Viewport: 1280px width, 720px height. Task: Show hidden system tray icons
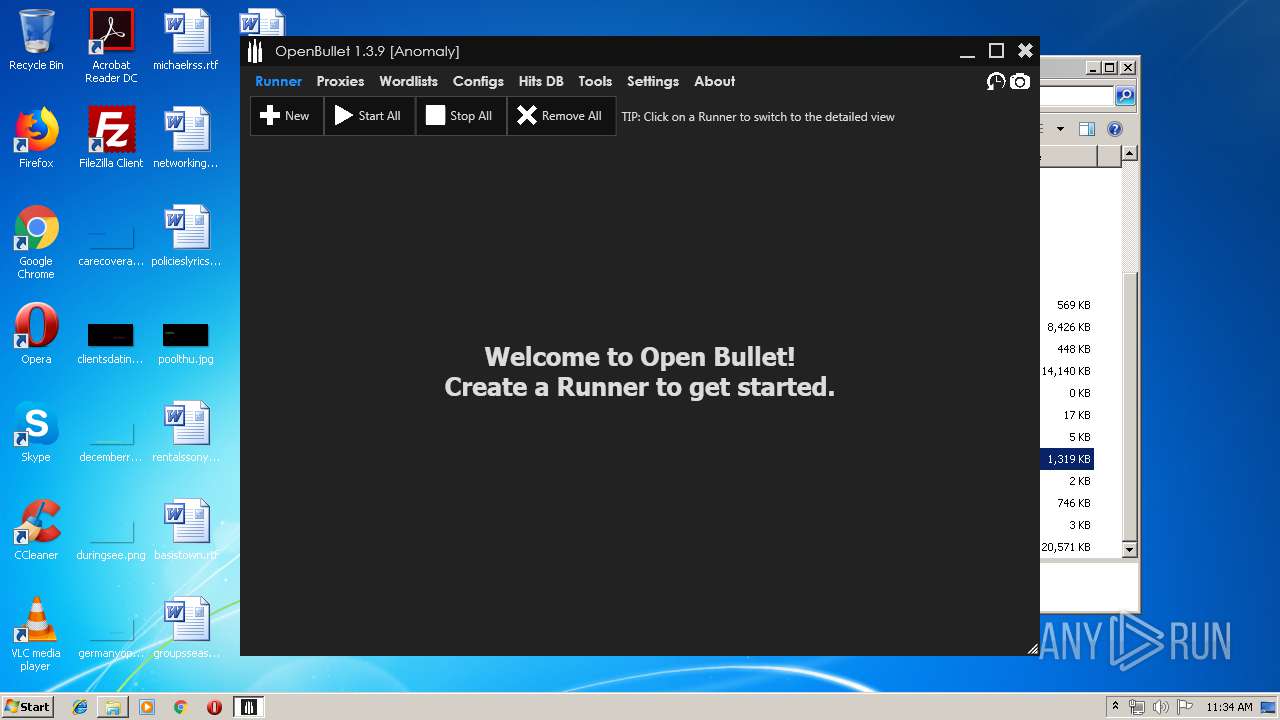coord(1115,707)
